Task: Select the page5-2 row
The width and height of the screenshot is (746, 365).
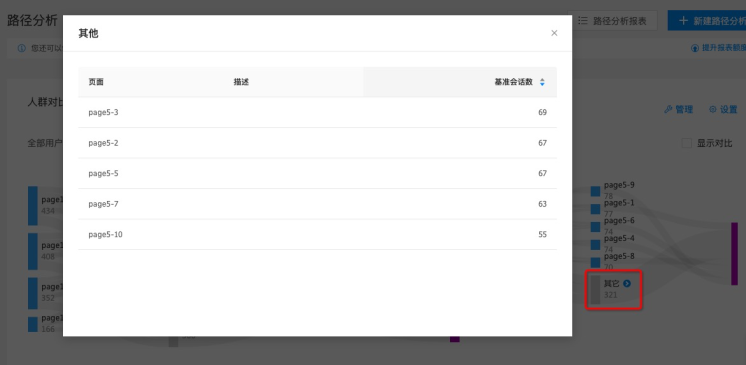Action: 317,143
